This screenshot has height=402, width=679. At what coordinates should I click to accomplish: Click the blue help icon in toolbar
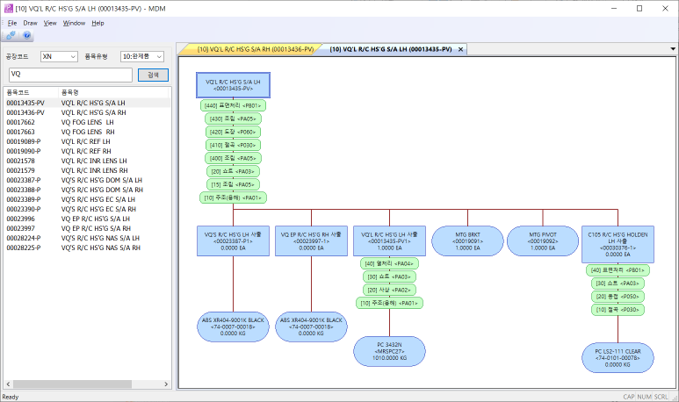(x=25, y=36)
